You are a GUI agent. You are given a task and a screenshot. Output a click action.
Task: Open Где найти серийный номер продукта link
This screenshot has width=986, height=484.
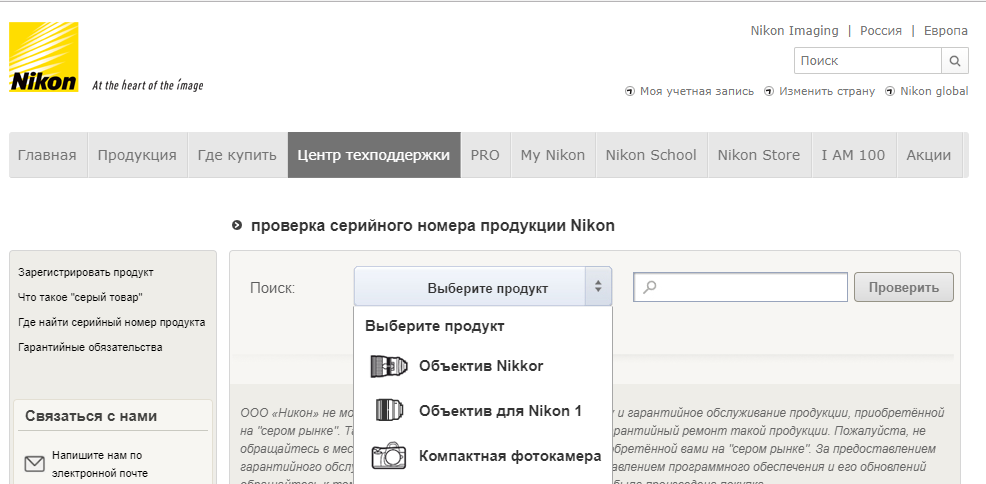click(112, 322)
